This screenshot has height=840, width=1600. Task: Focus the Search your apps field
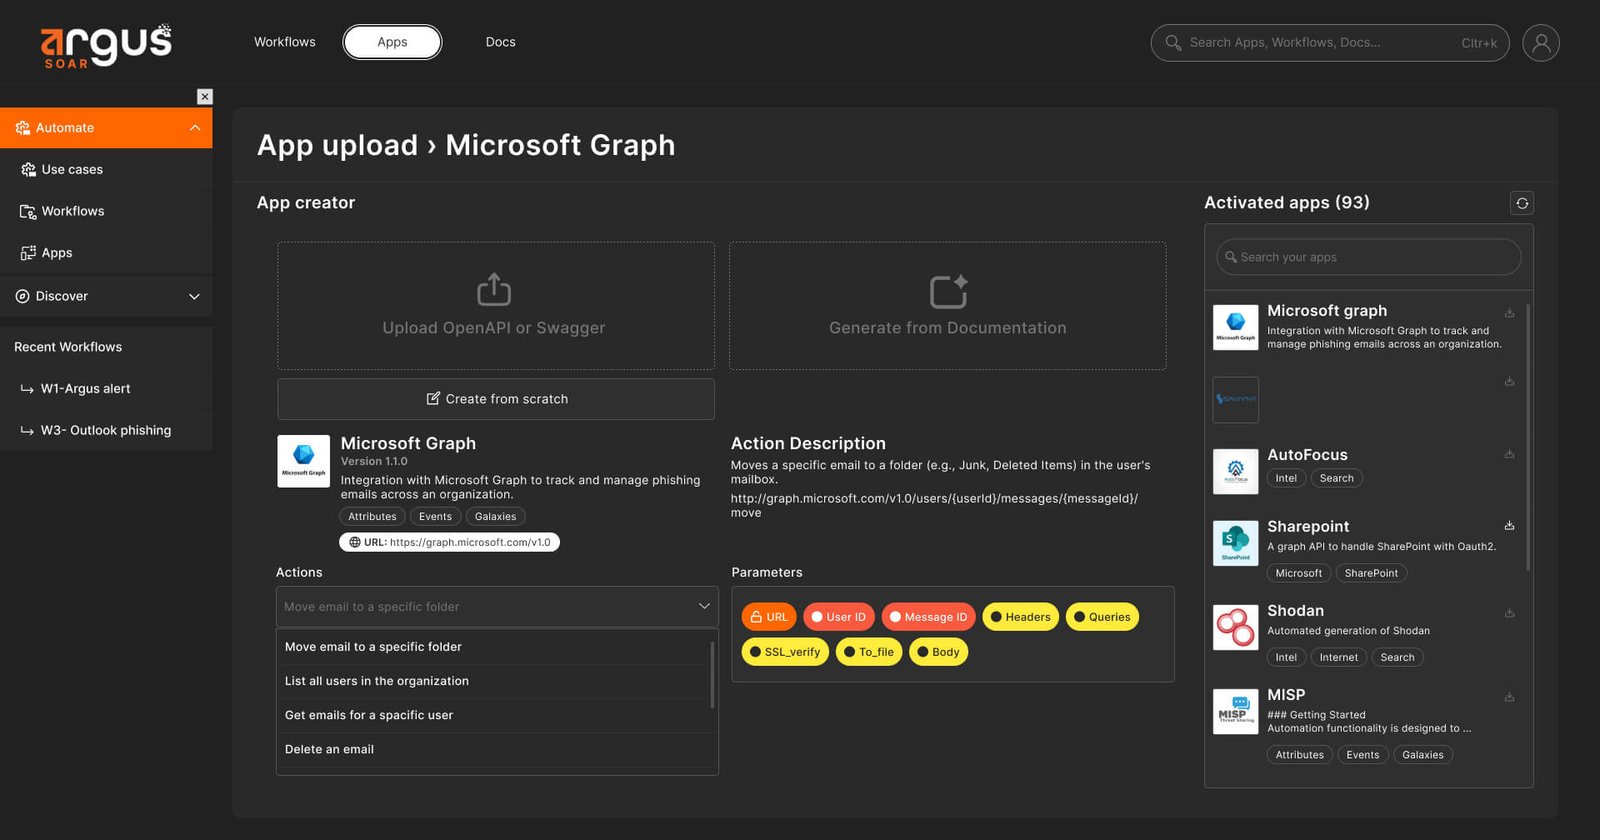pos(1369,257)
